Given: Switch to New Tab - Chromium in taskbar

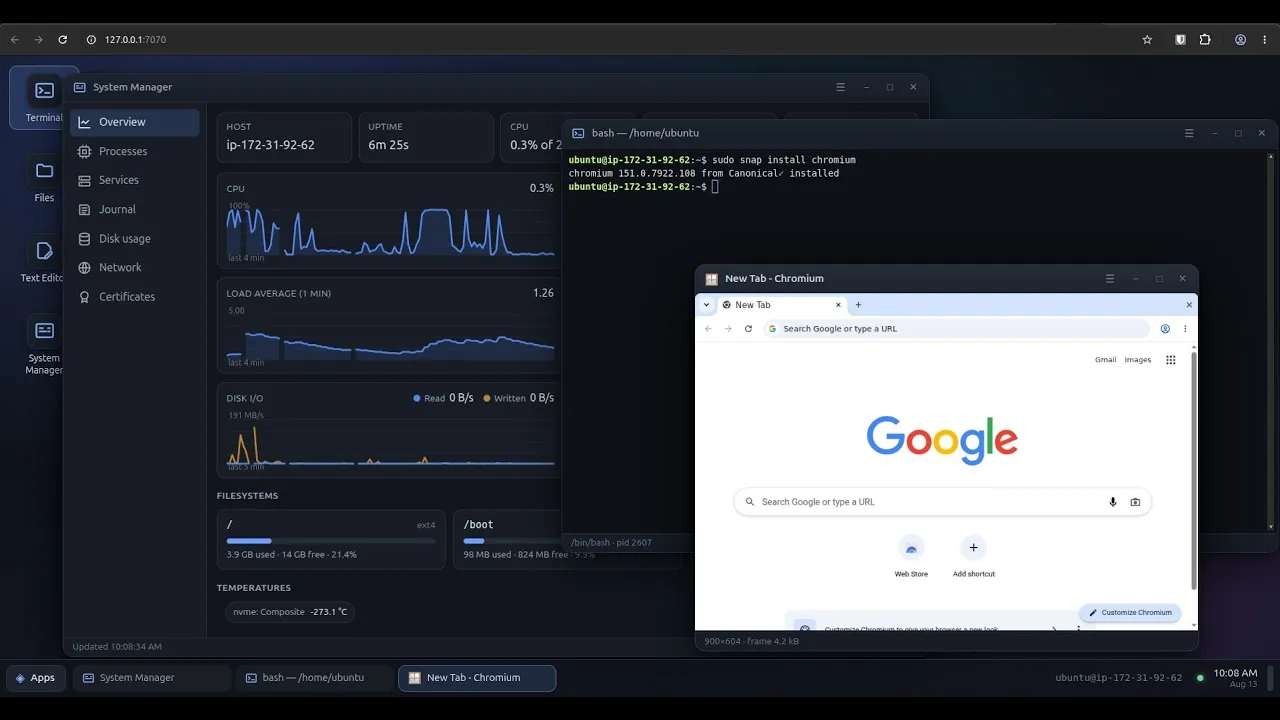Looking at the screenshot, I should [477, 678].
